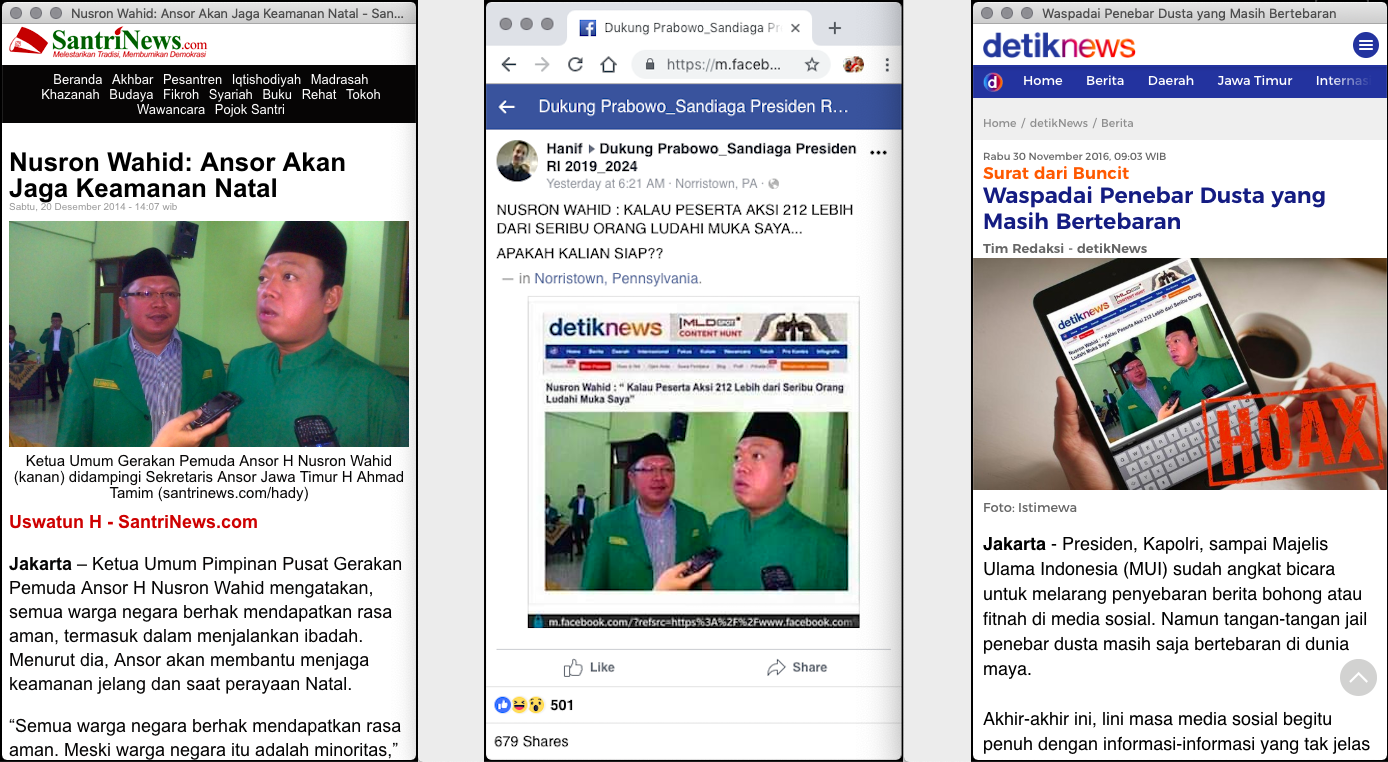Like the Facebook post

tap(589, 667)
